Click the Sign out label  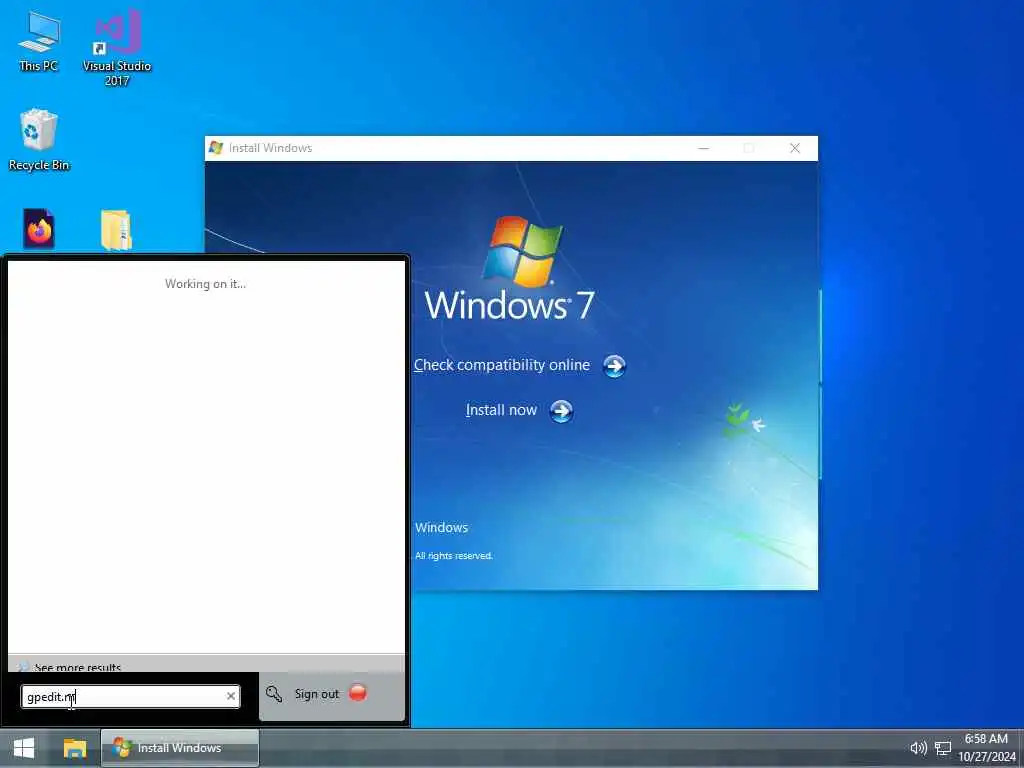point(317,694)
